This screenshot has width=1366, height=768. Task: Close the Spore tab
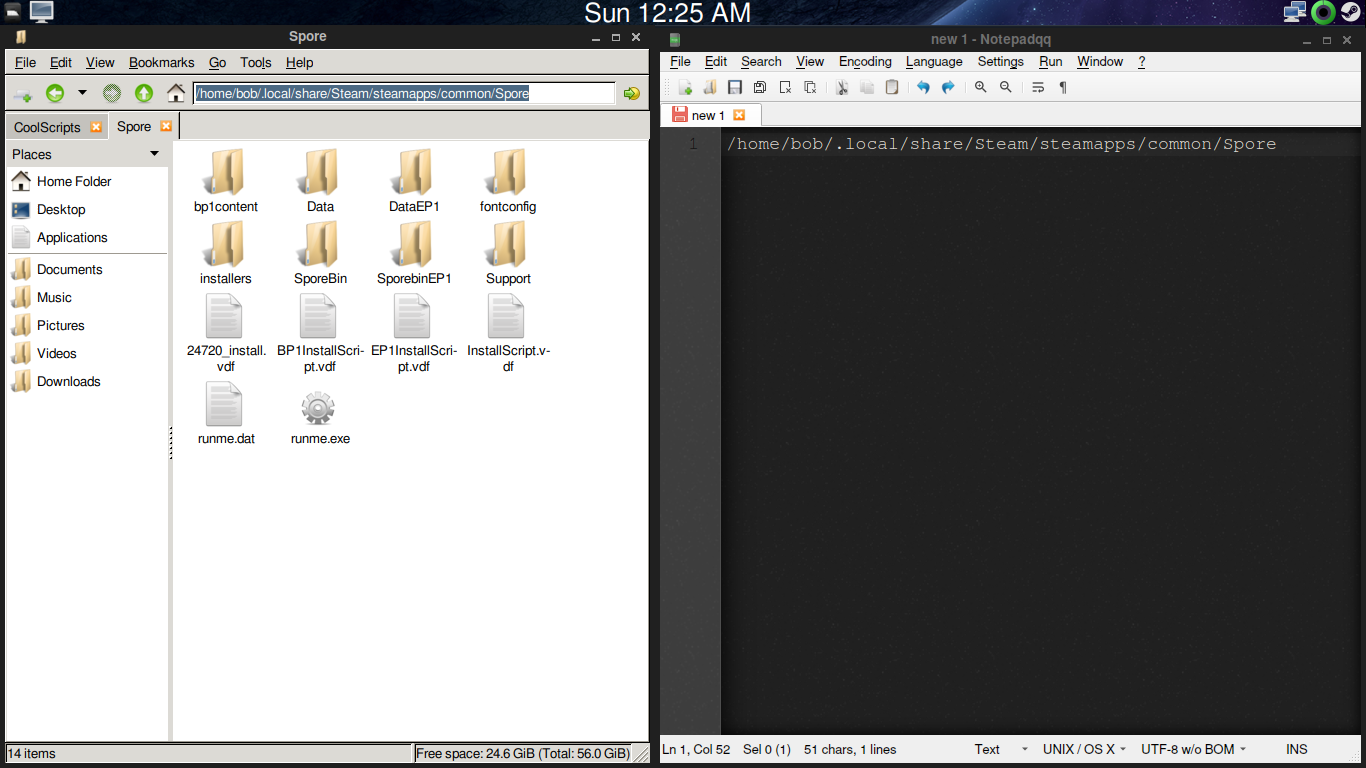(x=166, y=126)
